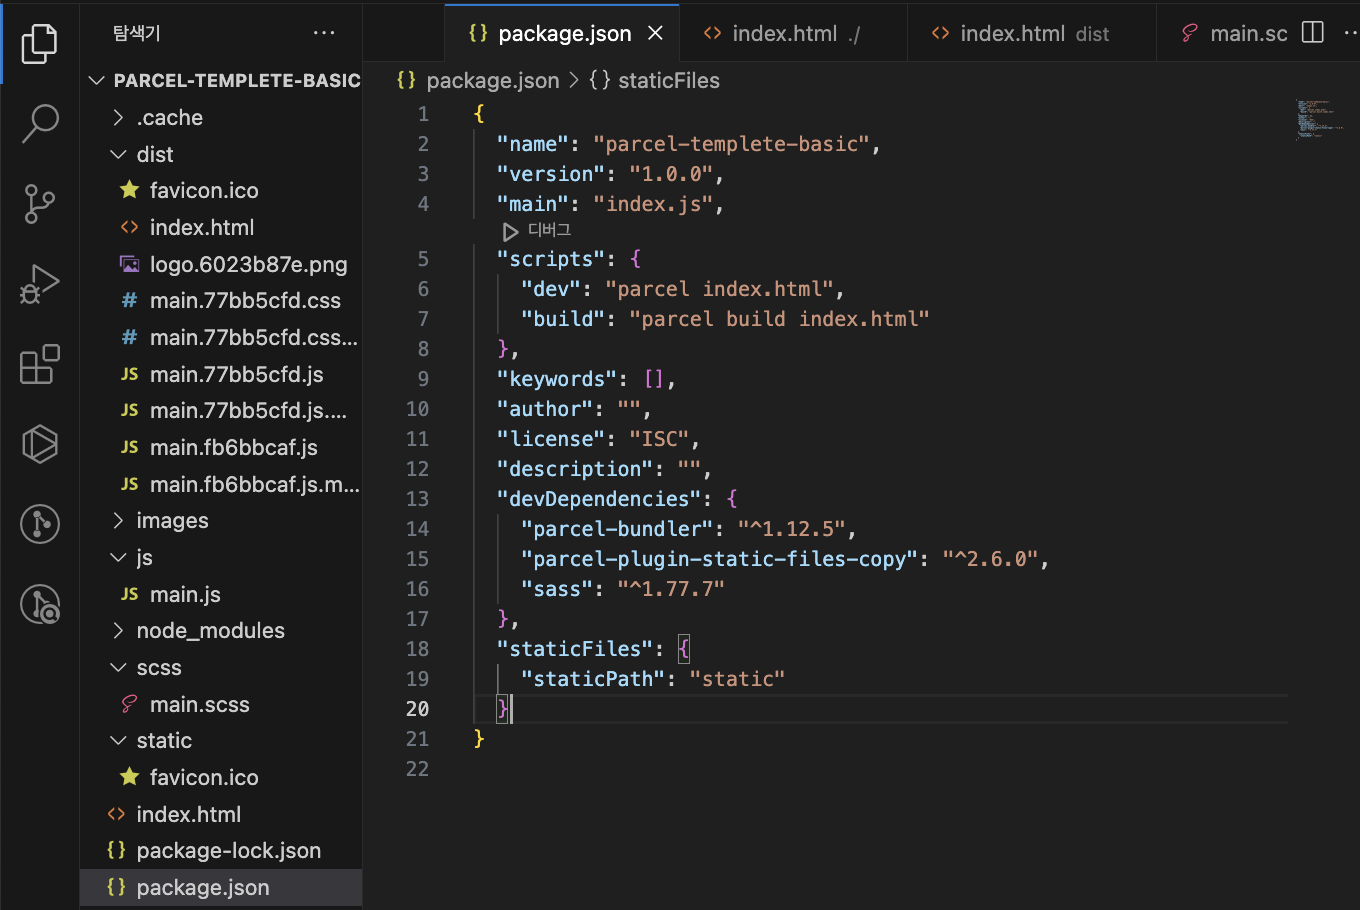Open main.fb6bbcaf.js.m... map file
This screenshot has width=1360, height=910.
(x=222, y=484)
